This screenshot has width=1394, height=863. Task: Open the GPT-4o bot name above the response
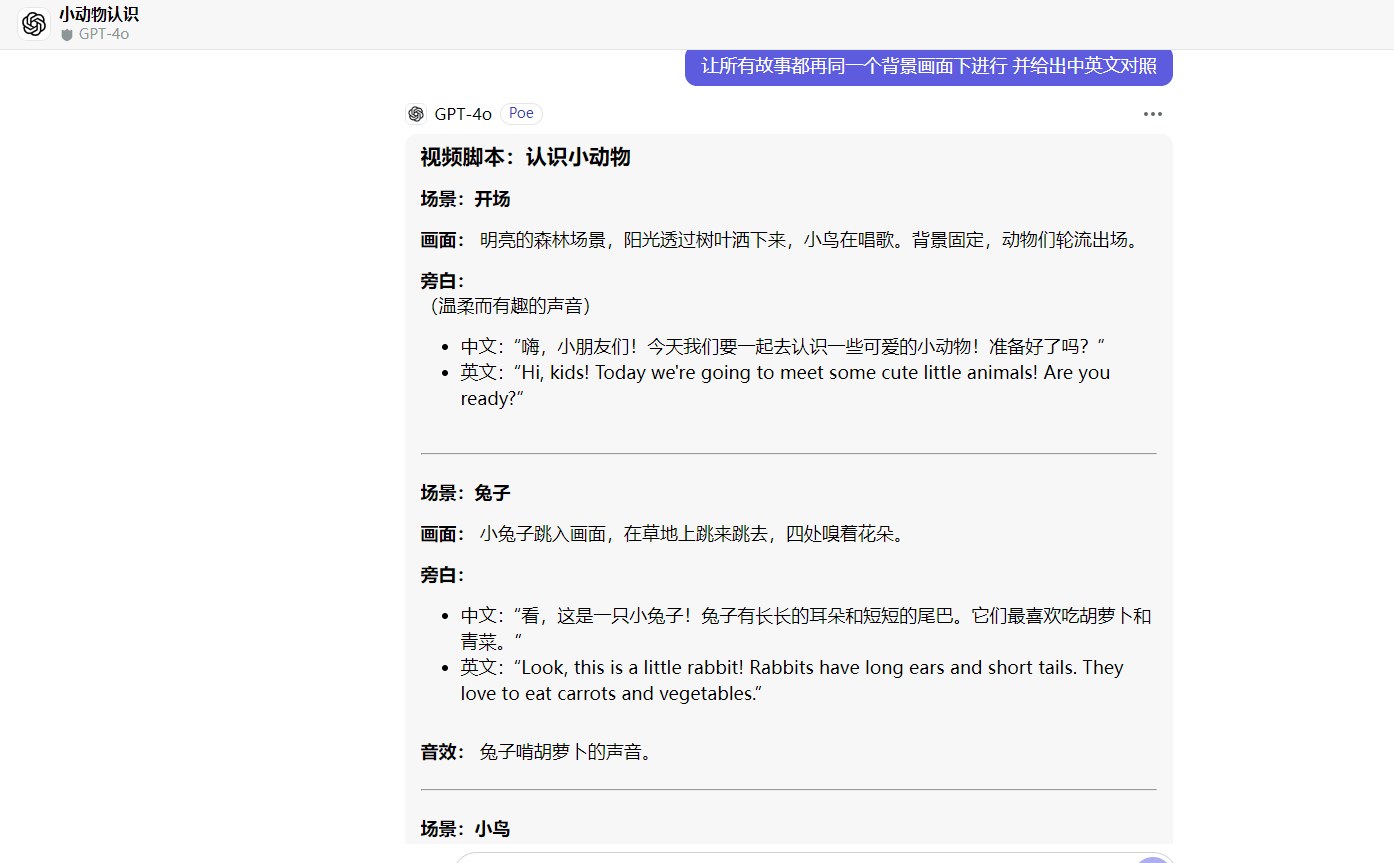[x=463, y=114]
